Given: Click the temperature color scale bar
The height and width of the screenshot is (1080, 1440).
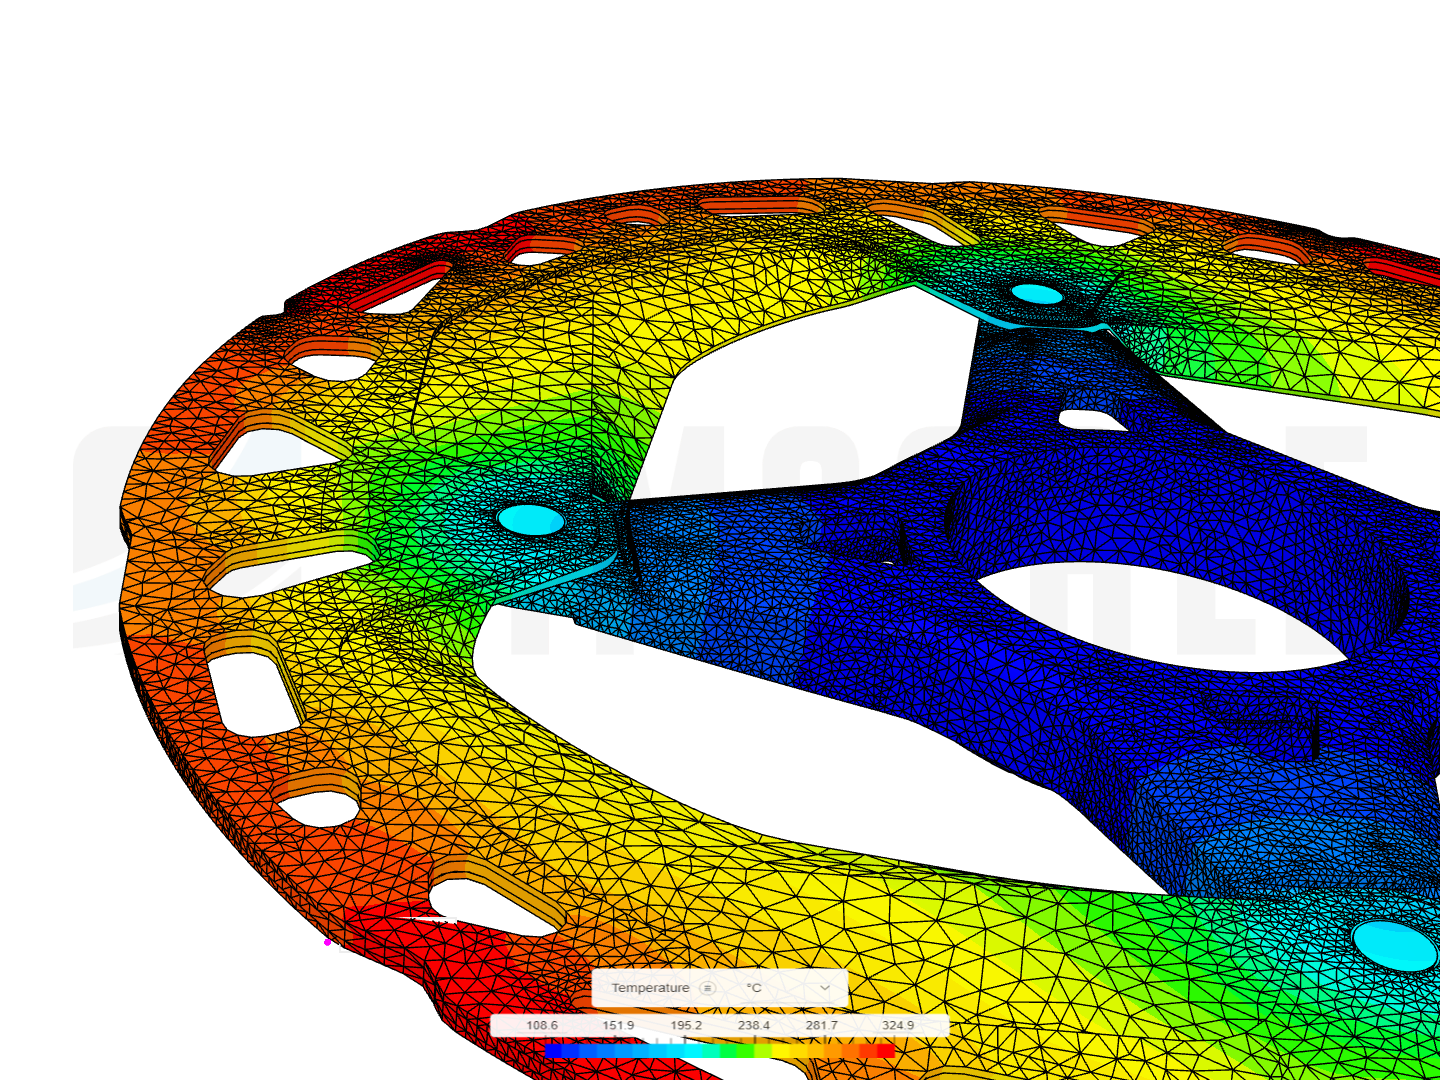Looking at the screenshot, I should [720, 1050].
